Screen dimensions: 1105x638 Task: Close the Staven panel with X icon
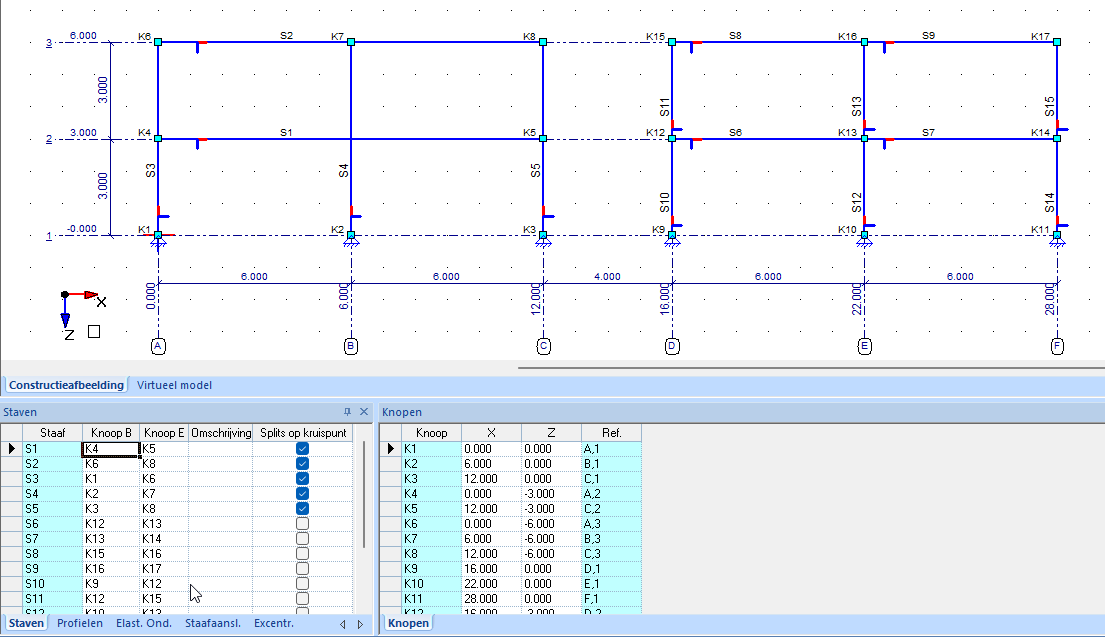364,412
